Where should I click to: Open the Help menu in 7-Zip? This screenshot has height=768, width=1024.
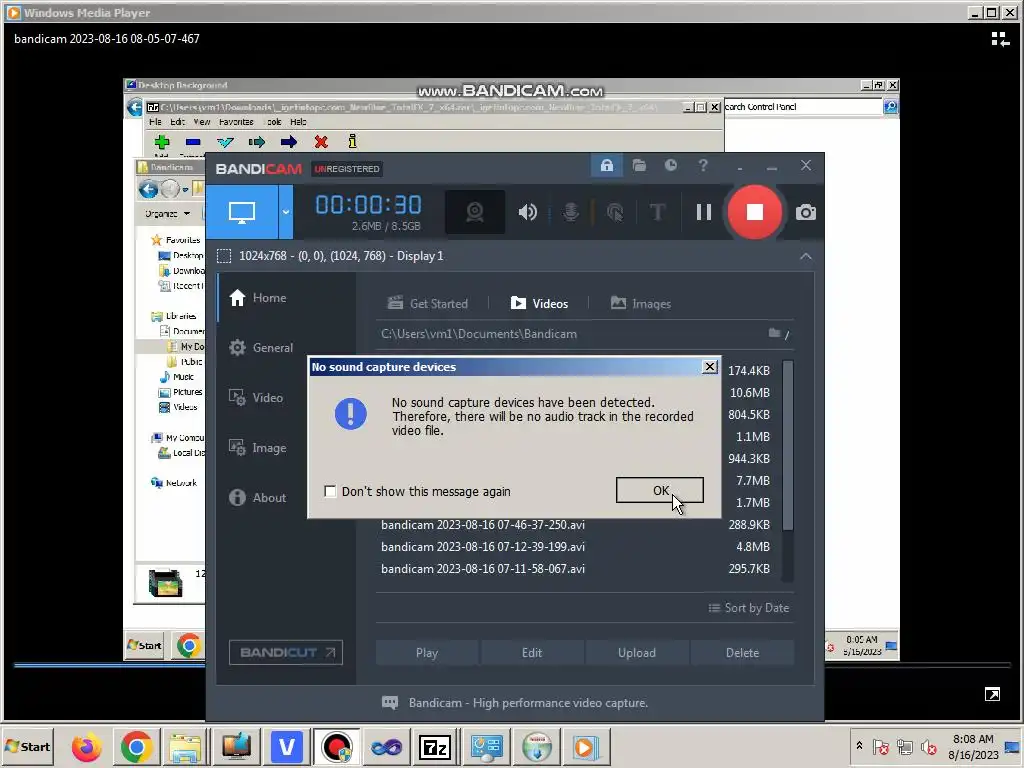298,122
